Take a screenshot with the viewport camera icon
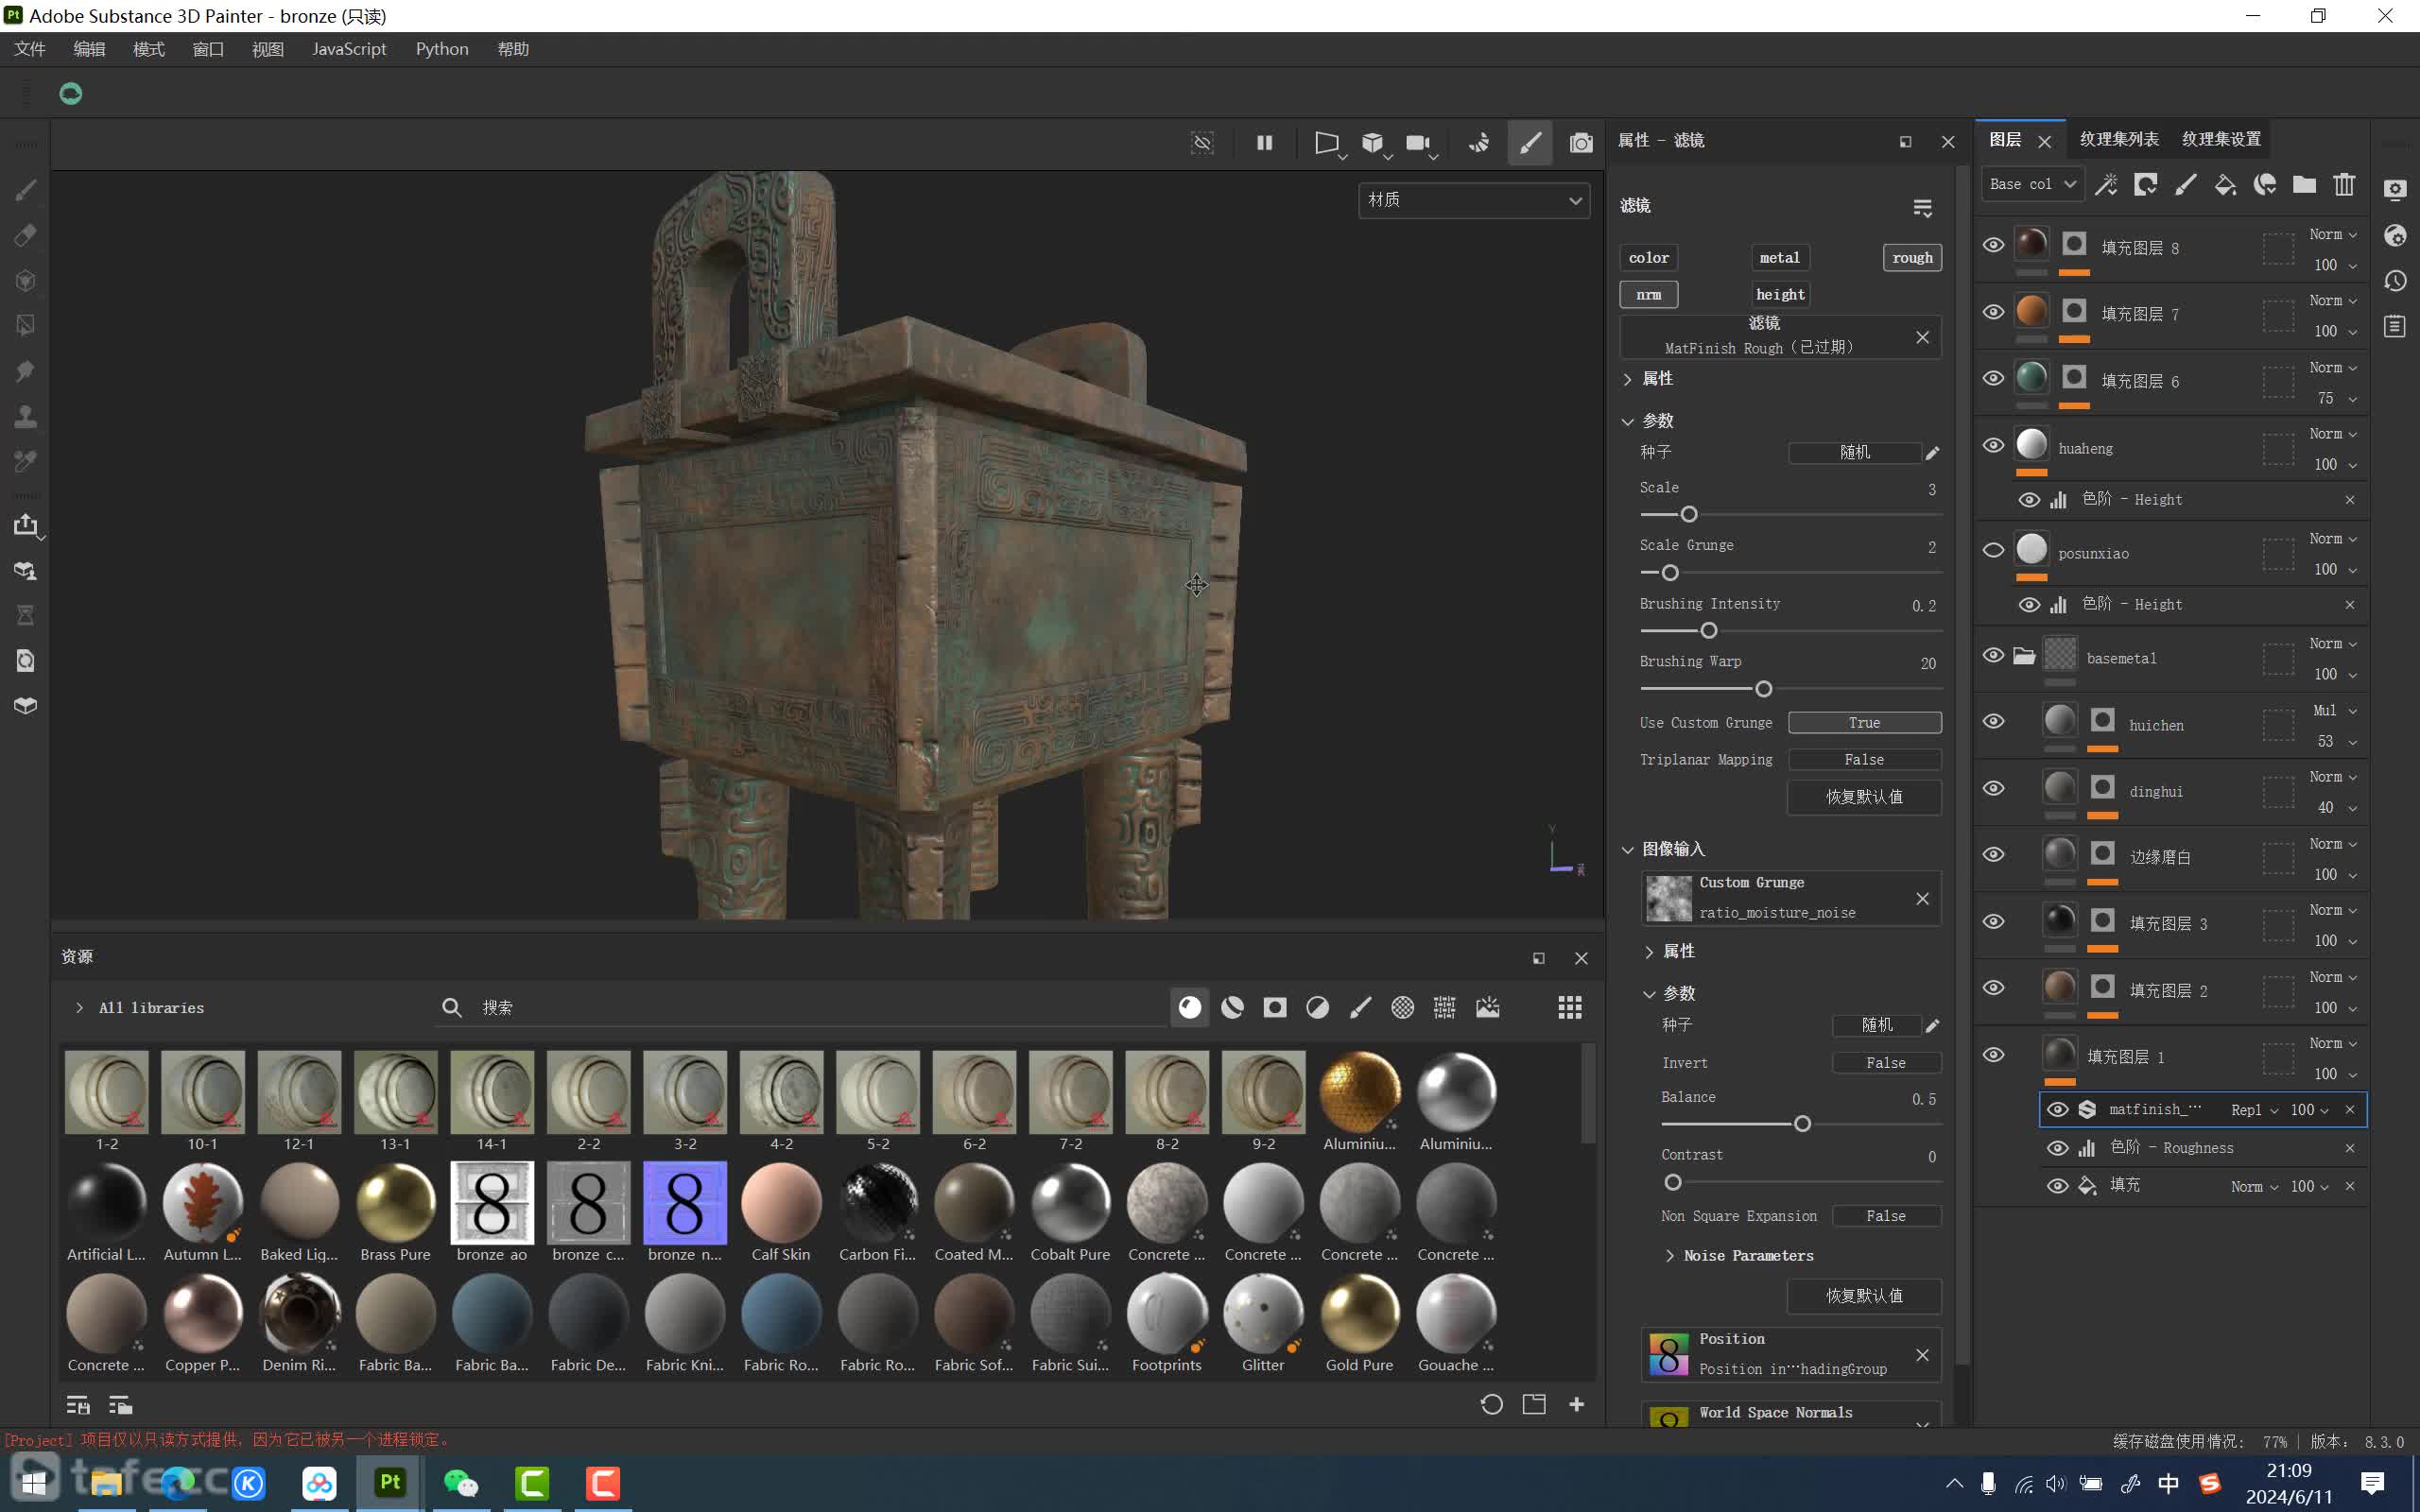This screenshot has width=2420, height=1512. pyautogui.click(x=1581, y=143)
